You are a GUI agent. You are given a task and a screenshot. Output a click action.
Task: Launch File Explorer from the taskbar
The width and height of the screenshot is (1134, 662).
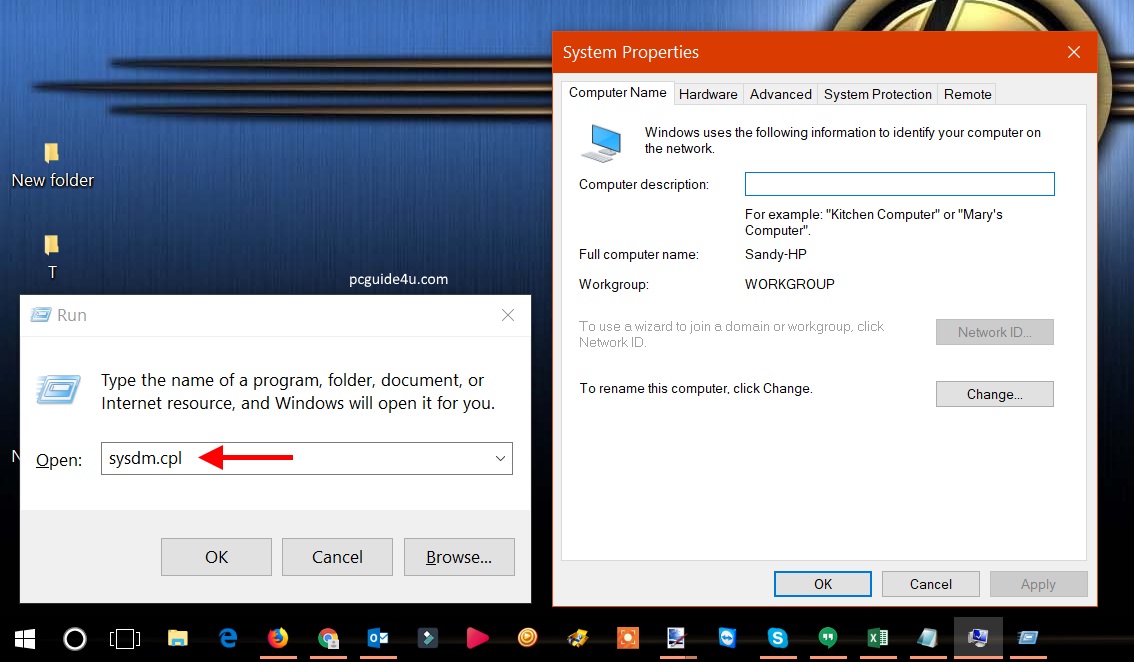(178, 638)
